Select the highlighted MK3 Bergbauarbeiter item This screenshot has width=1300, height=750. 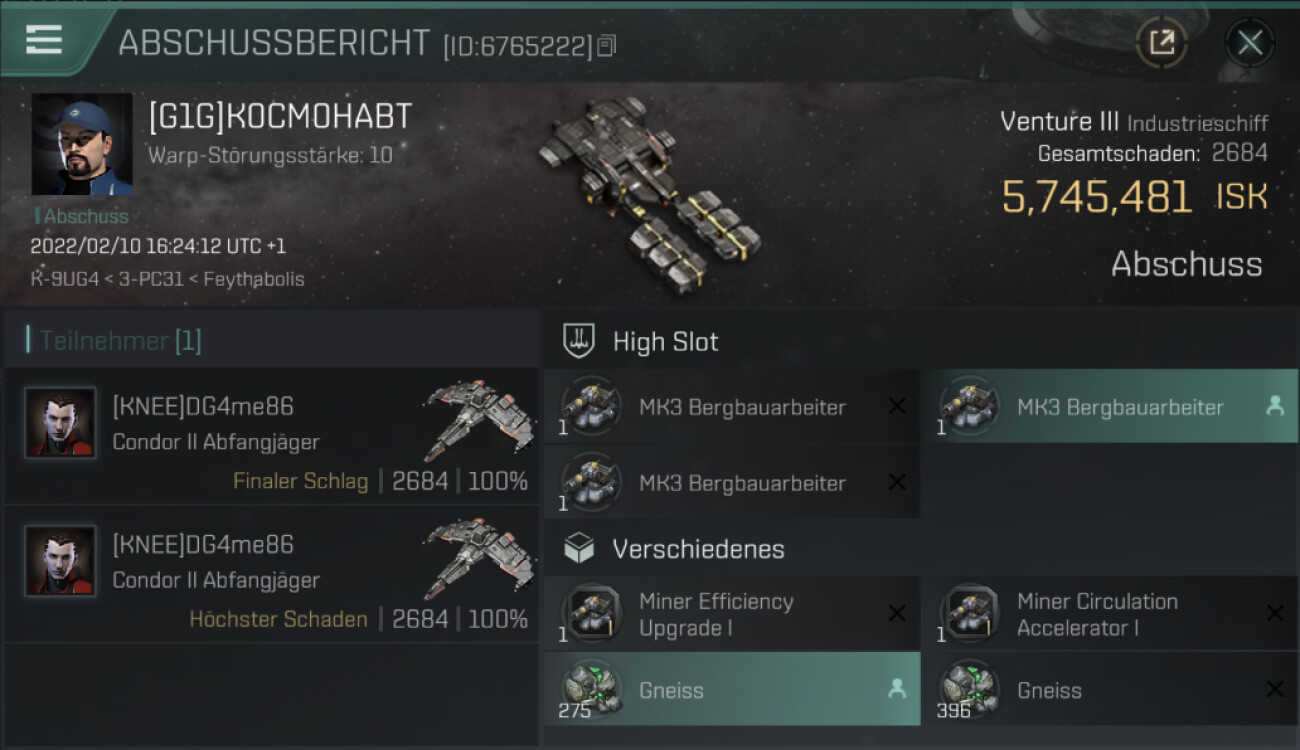point(1109,407)
